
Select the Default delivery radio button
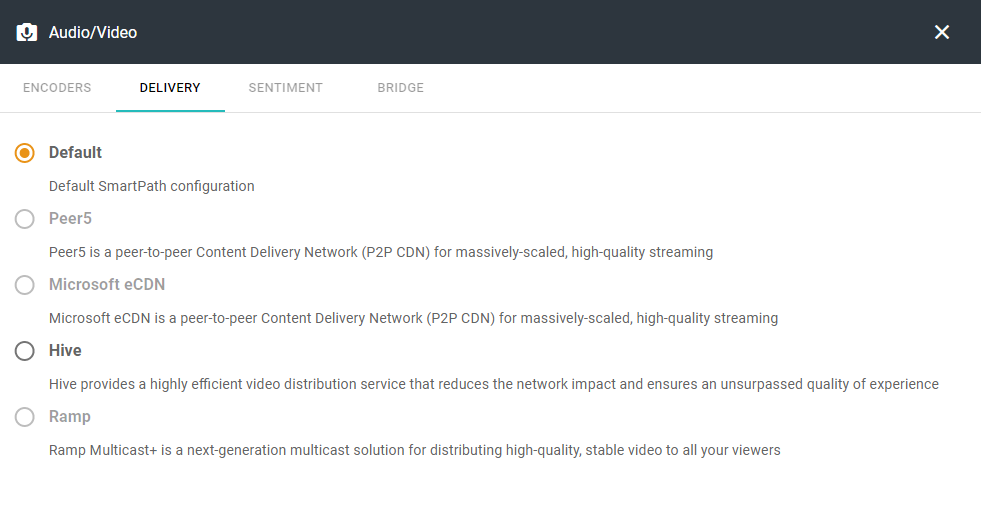coord(24,153)
